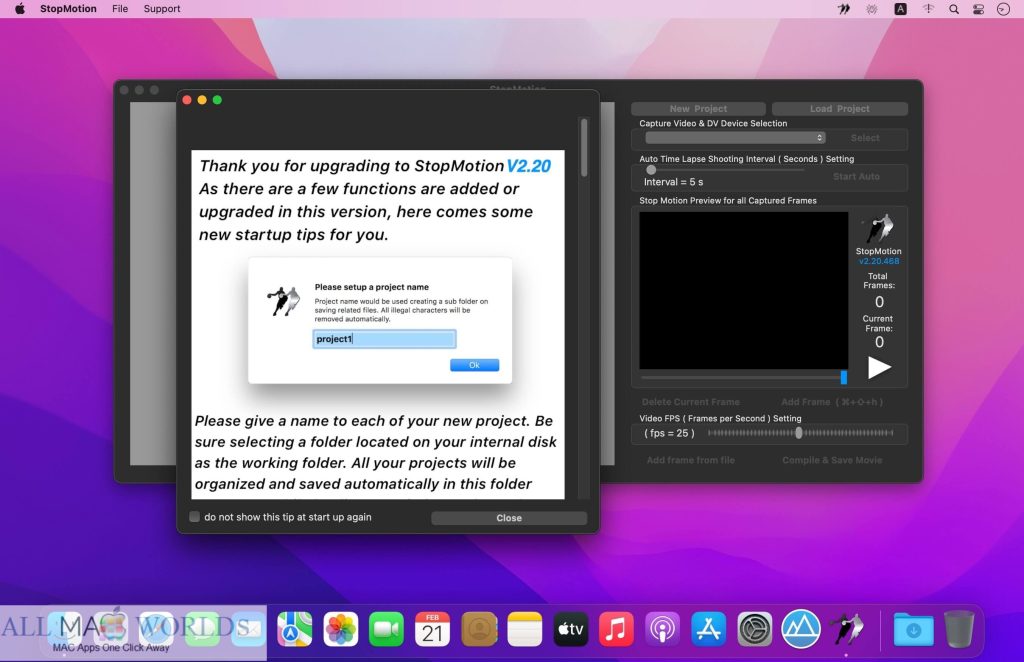Open Maps from the dock
The height and width of the screenshot is (662, 1024).
295,629
